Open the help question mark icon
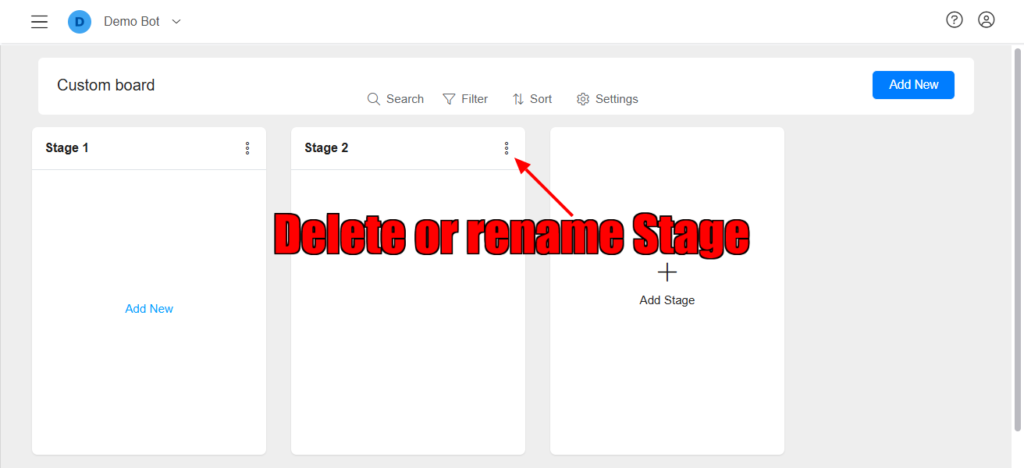The height and width of the screenshot is (468, 1024). pyautogui.click(x=954, y=20)
